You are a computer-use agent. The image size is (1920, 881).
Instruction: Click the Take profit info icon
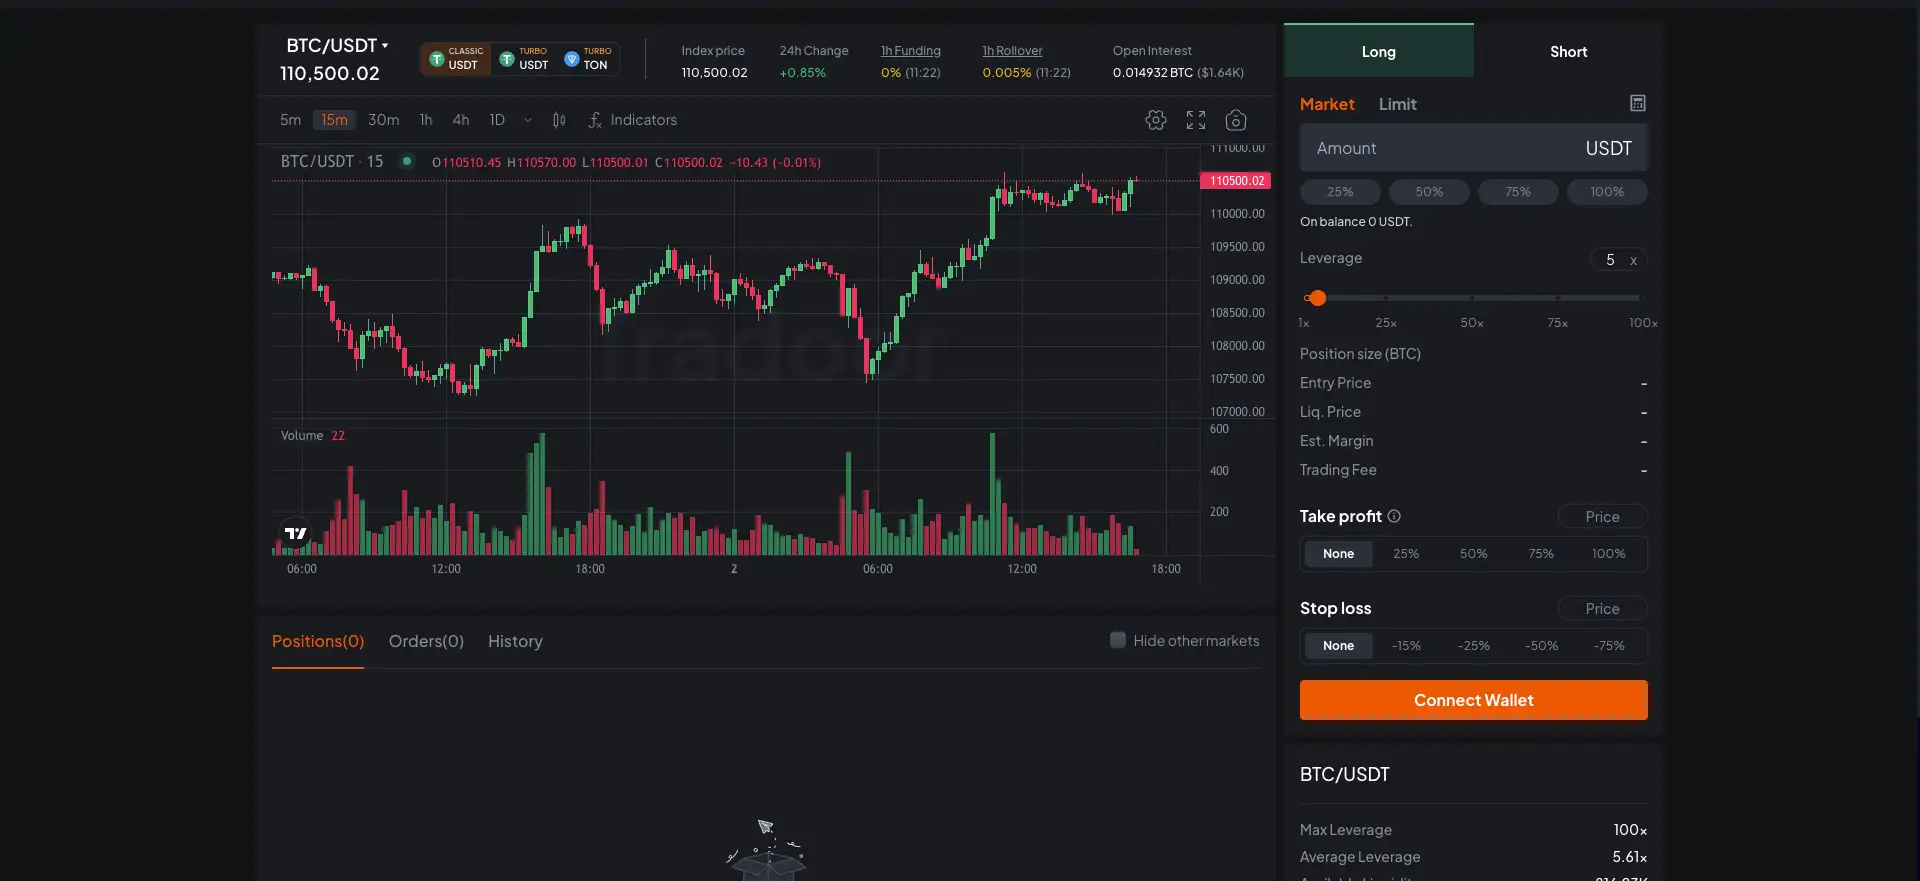pyautogui.click(x=1394, y=516)
